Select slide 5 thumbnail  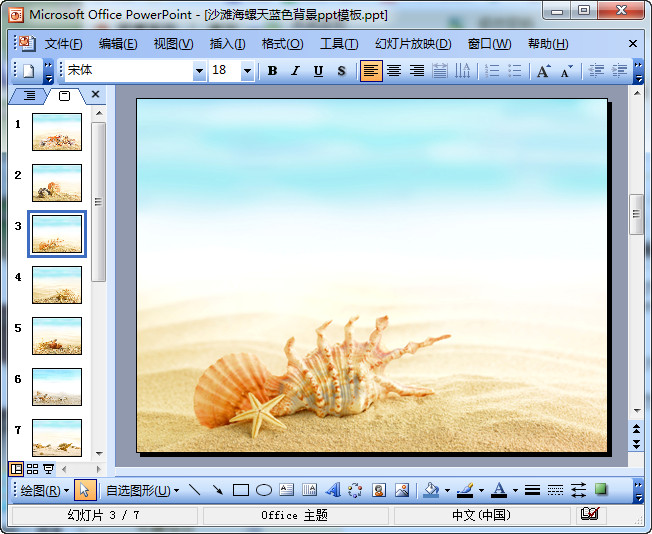click(57, 335)
